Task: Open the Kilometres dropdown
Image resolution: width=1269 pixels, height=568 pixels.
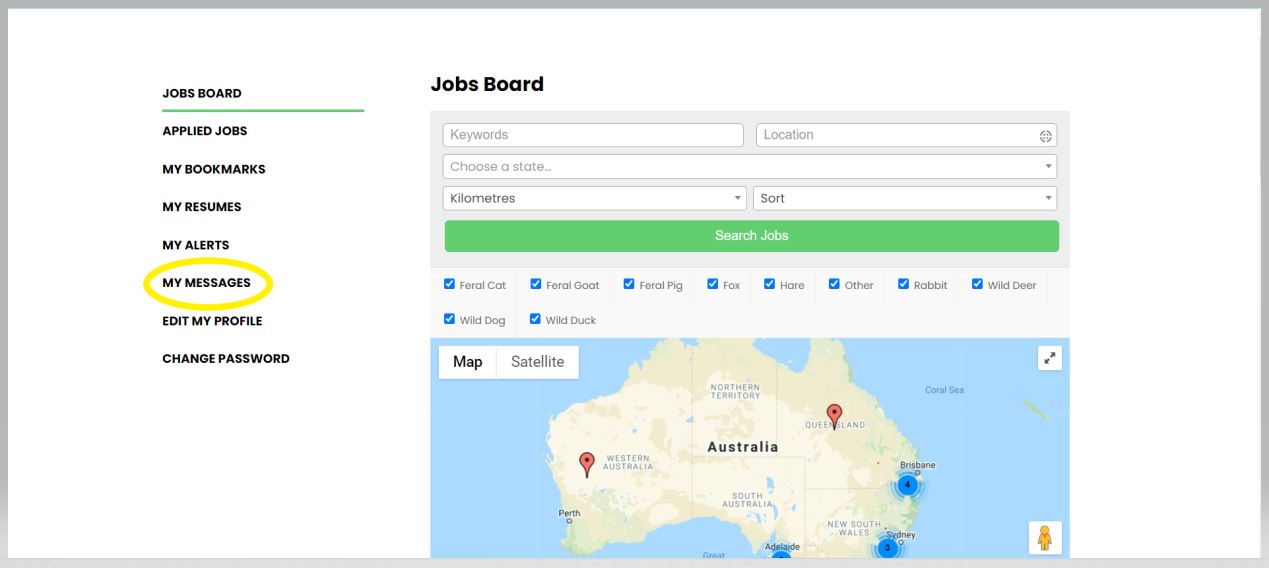Action: pyautogui.click(x=595, y=198)
